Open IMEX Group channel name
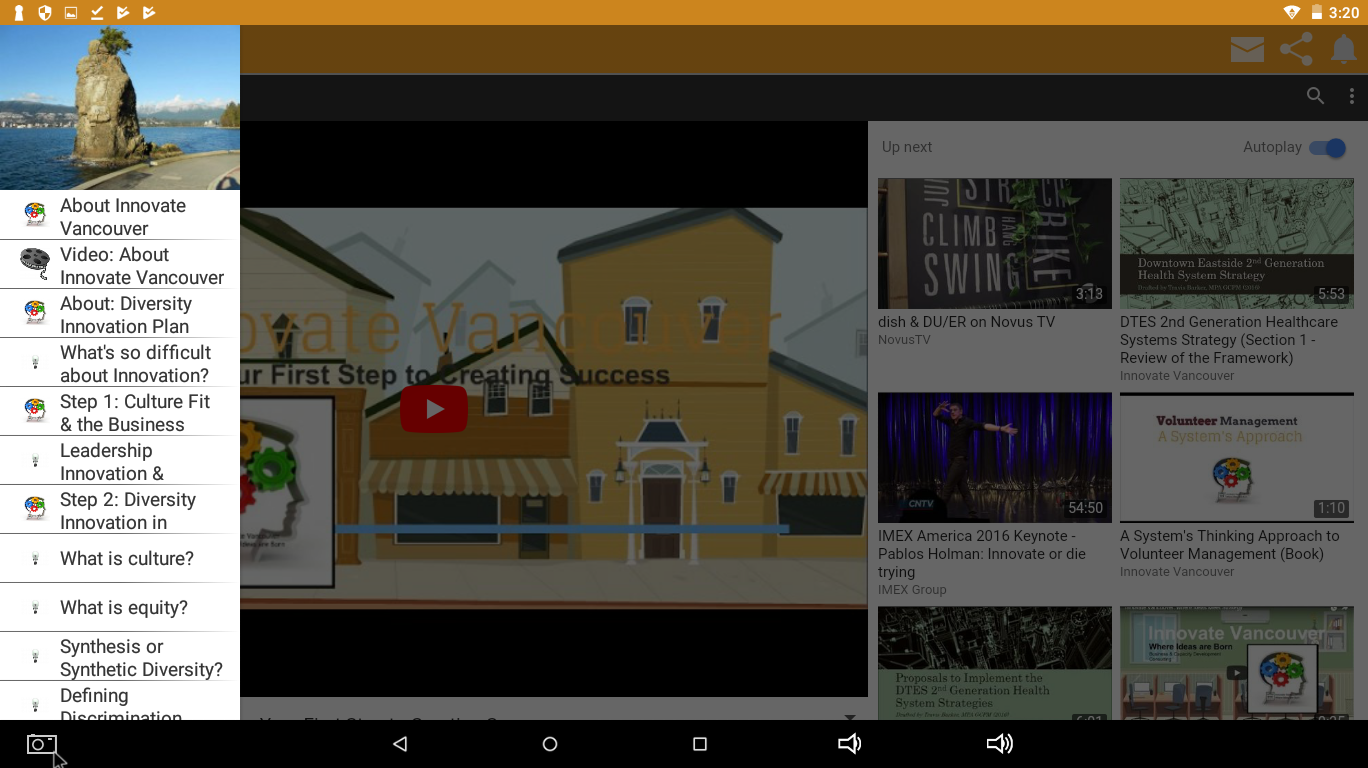The width and height of the screenshot is (1368, 768). tap(912, 590)
